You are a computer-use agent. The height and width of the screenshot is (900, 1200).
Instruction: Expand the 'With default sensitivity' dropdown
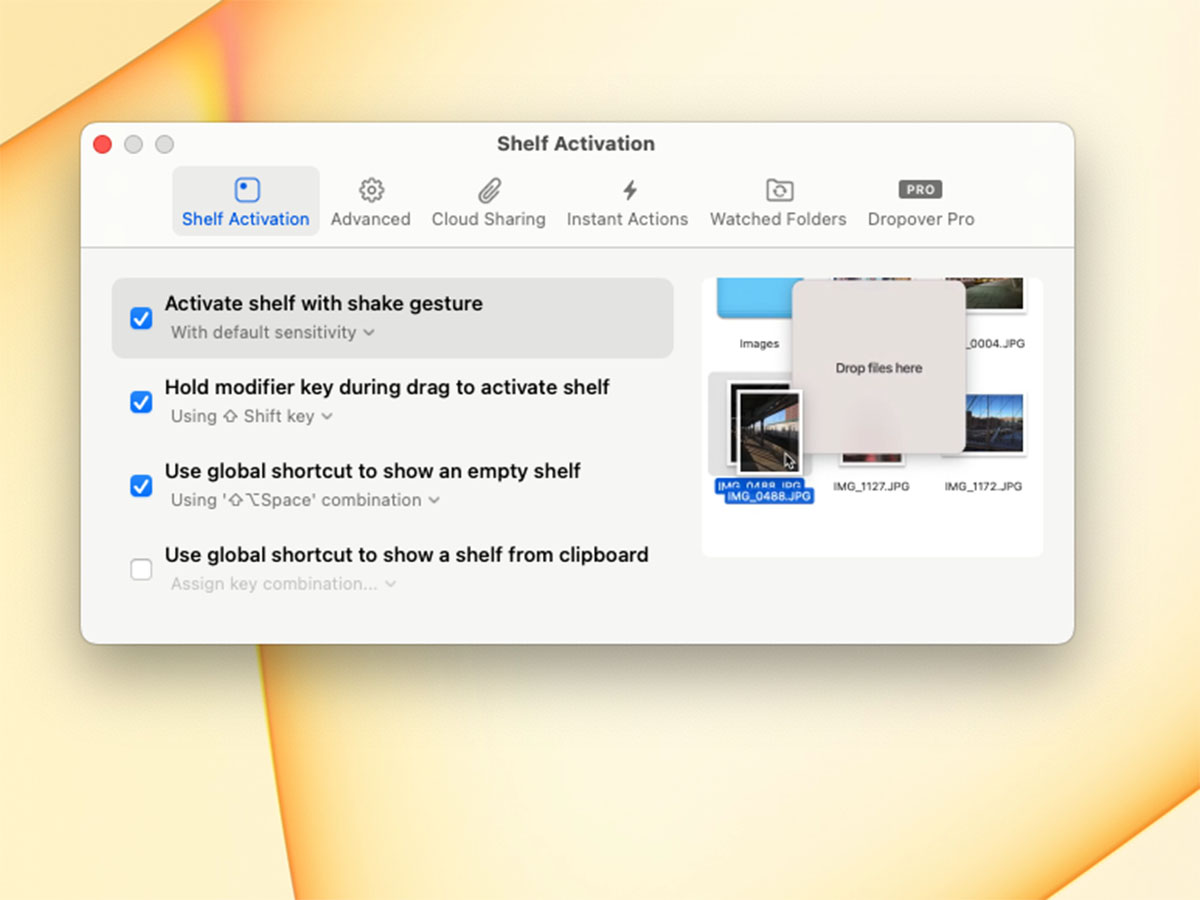[273, 332]
